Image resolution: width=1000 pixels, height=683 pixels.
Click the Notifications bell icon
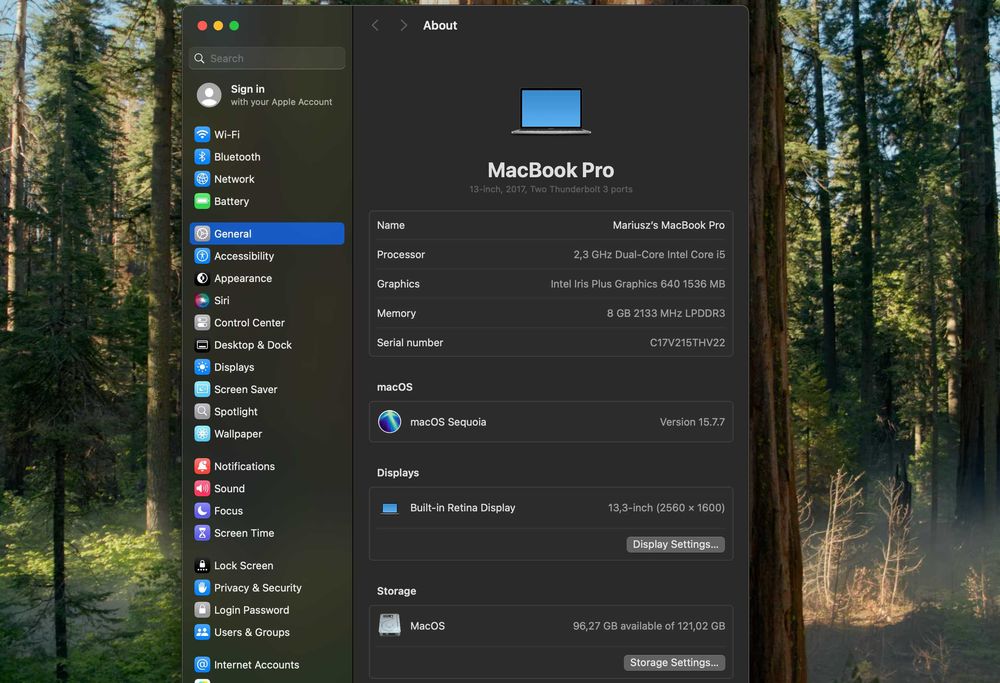(202, 466)
